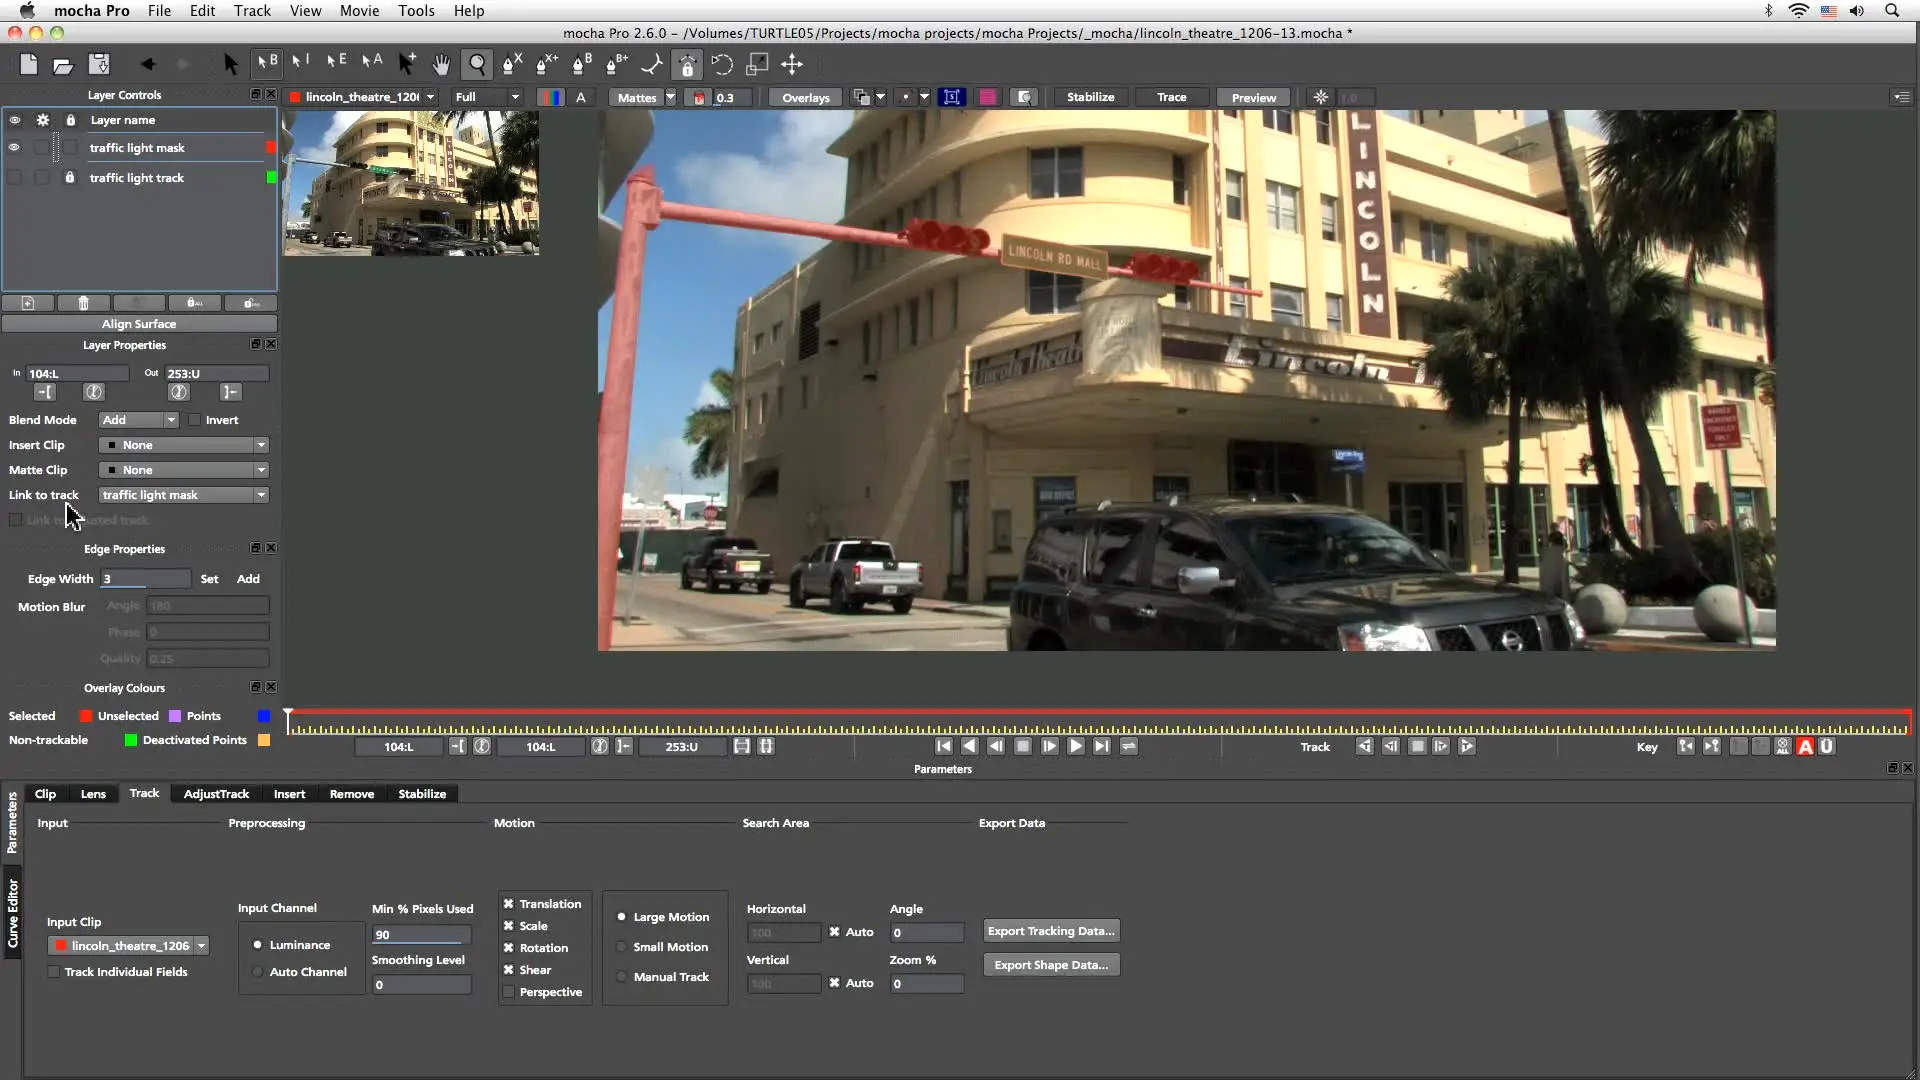The height and width of the screenshot is (1080, 1920).
Task: Select the Auto Channel radio button
Action: [258, 972]
